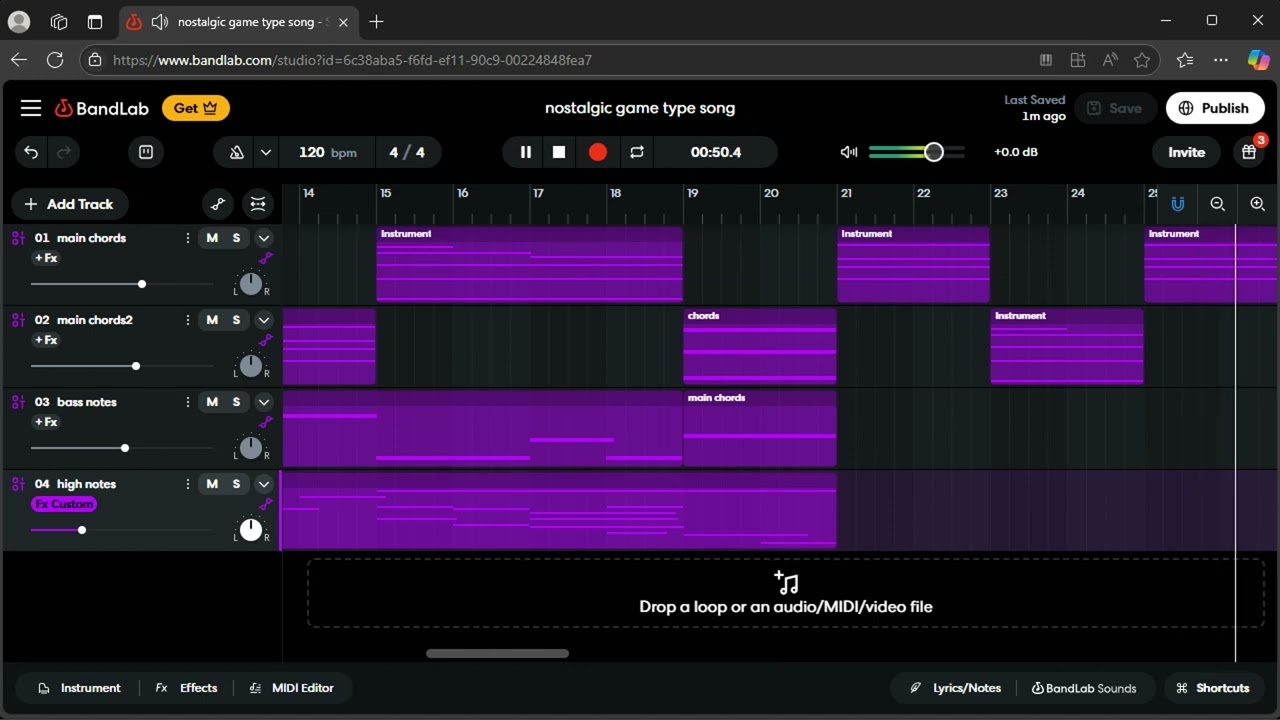
Task: Expand the high notes track chevron
Action: [x=264, y=484]
